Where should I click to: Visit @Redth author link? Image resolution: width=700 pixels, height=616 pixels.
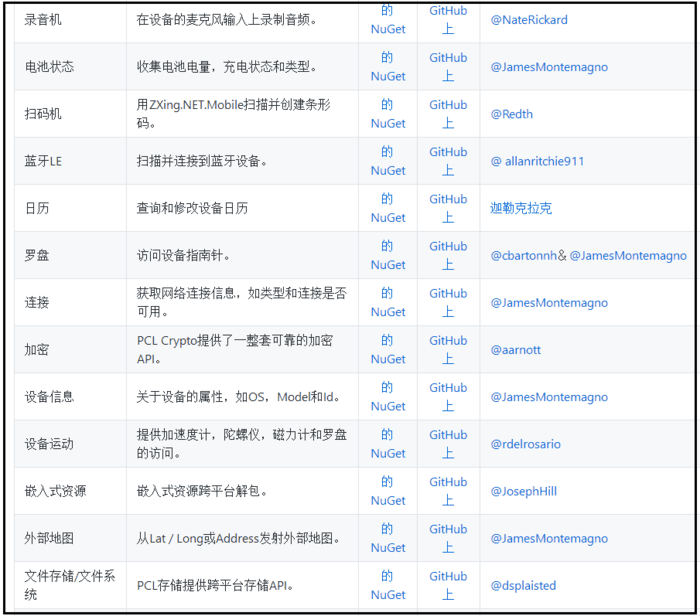pyautogui.click(x=512, y=114)
